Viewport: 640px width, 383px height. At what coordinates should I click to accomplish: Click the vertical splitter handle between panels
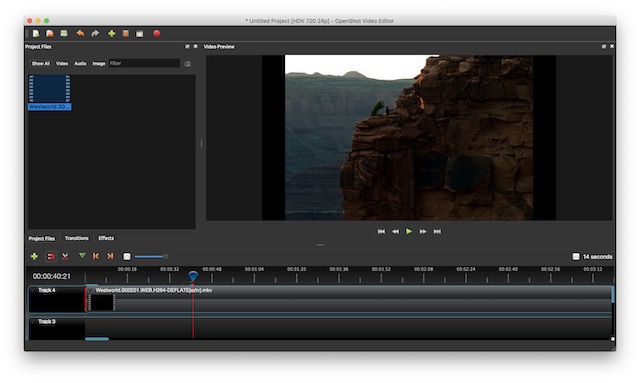201,143
